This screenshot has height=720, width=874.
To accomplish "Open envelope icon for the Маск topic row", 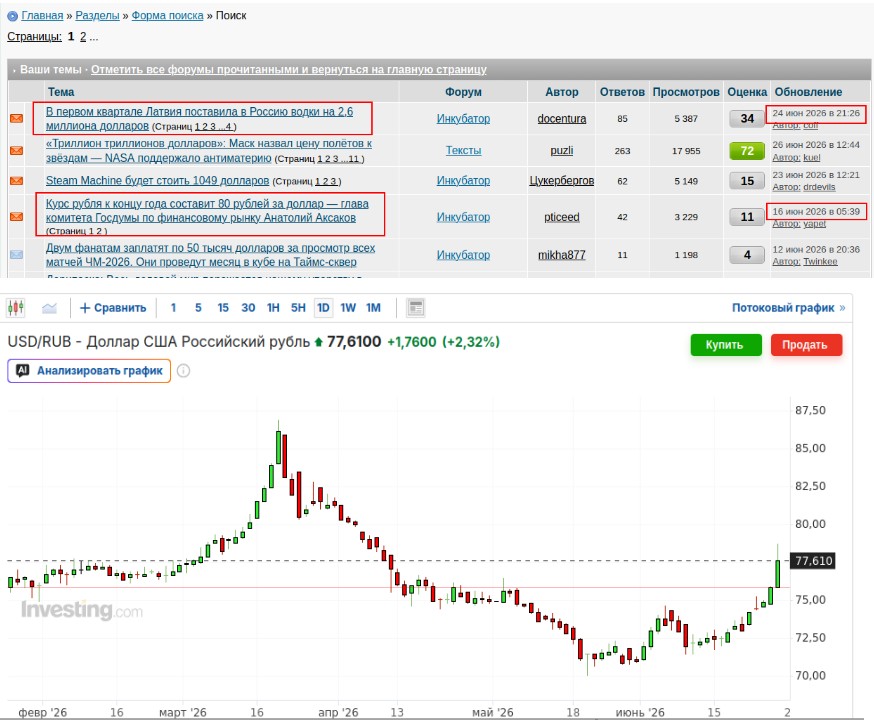I will [x=17, y=150].
